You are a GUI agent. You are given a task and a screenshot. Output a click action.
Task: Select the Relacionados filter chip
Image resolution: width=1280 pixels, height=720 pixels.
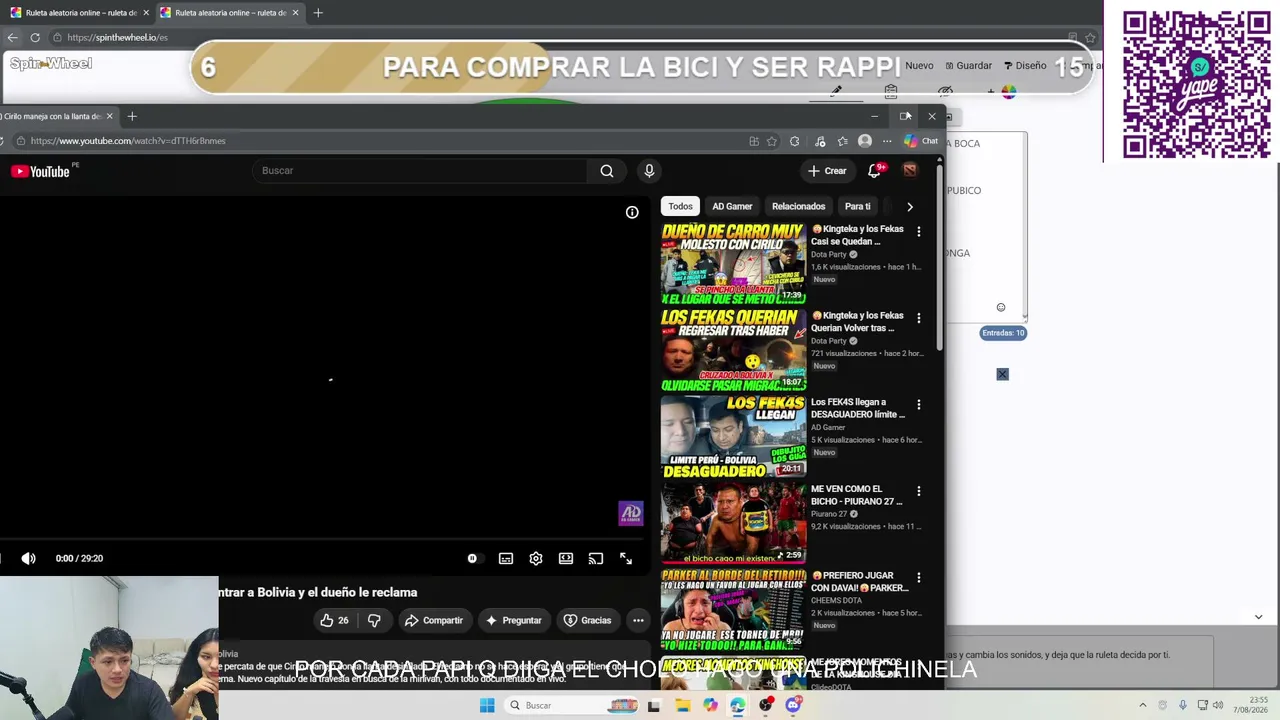798,206
